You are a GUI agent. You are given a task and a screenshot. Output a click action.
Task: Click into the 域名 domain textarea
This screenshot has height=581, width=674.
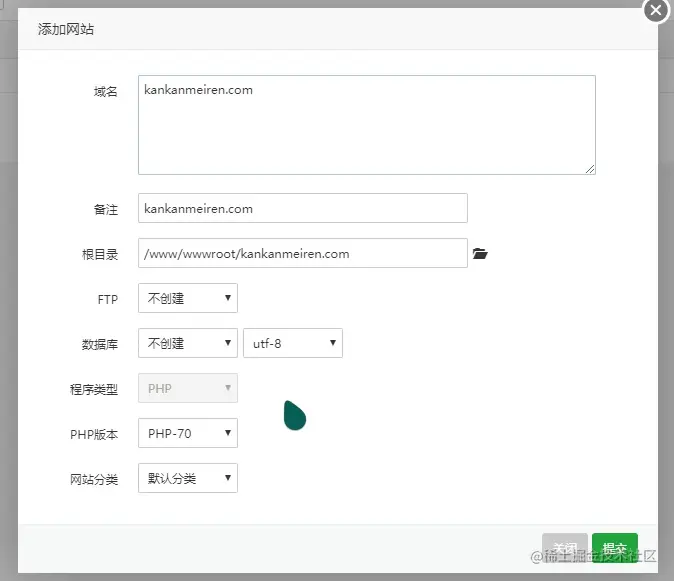pyautogui.click(x=367, y=125)
